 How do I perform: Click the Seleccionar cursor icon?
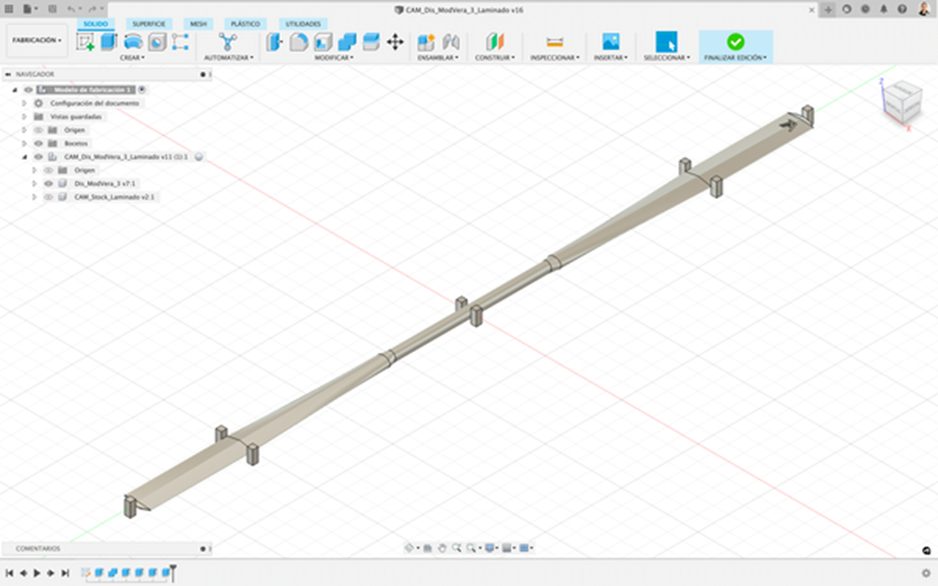[x=666, y=42]
